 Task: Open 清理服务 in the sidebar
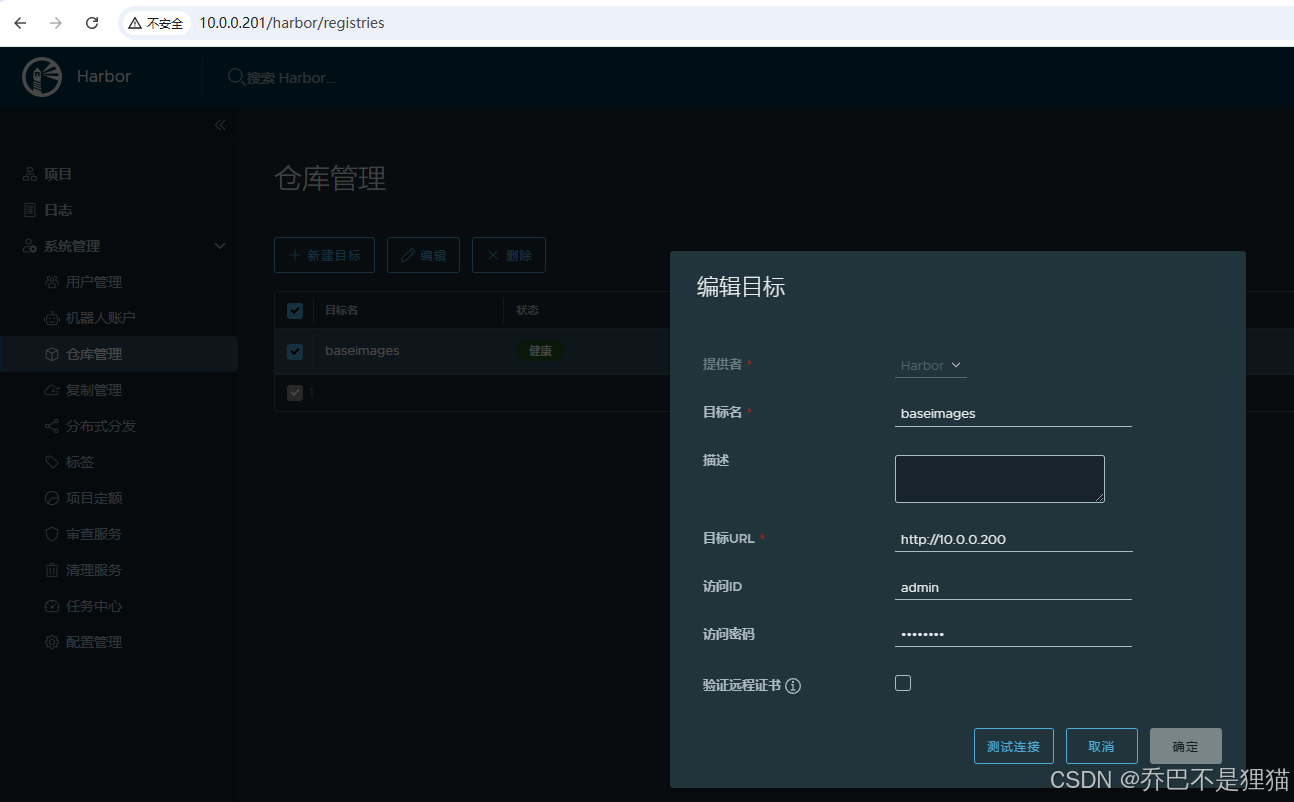[x=94, y=570]
